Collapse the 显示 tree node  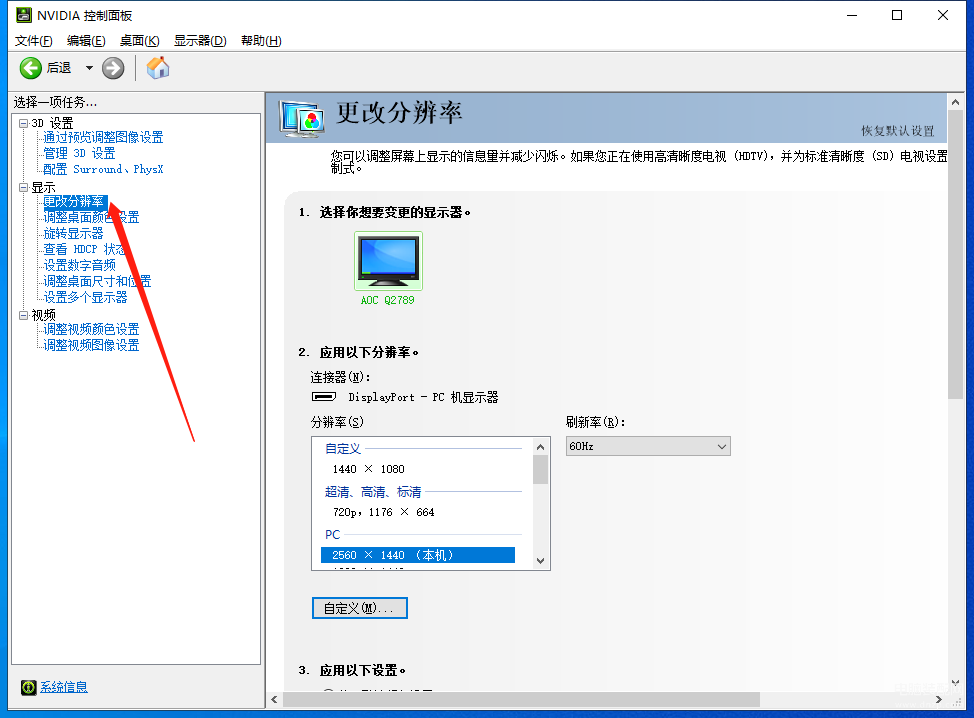pos(24,187)
